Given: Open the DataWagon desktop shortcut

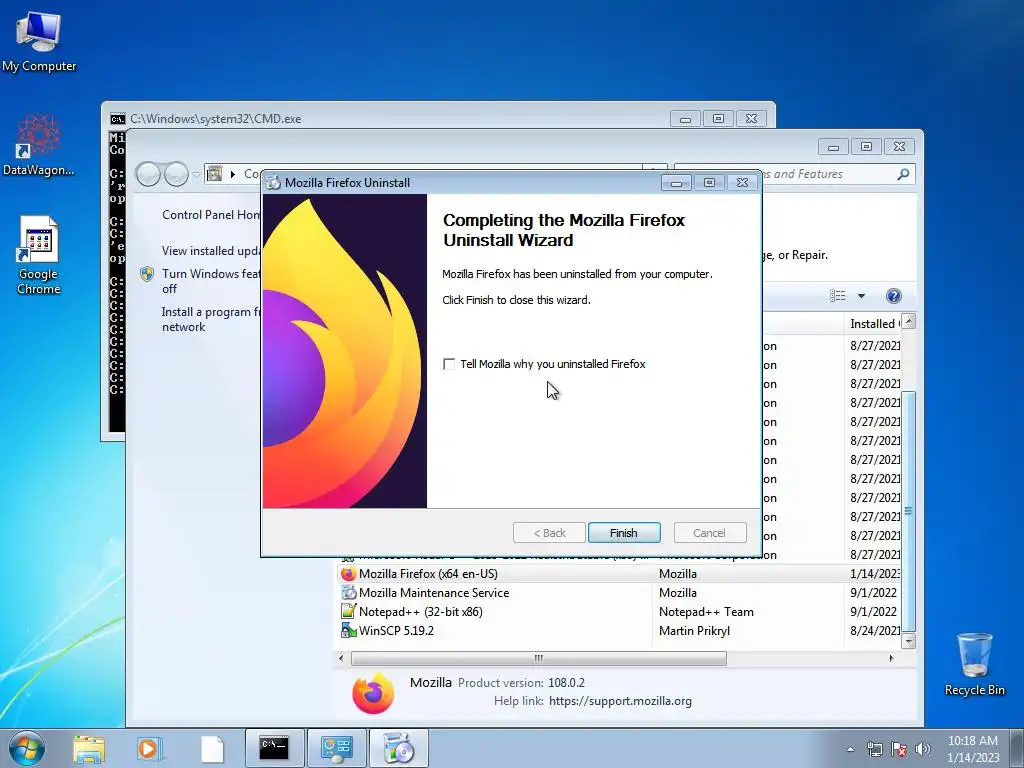Looking at the screenshot, I should click(x=39, y=145).
